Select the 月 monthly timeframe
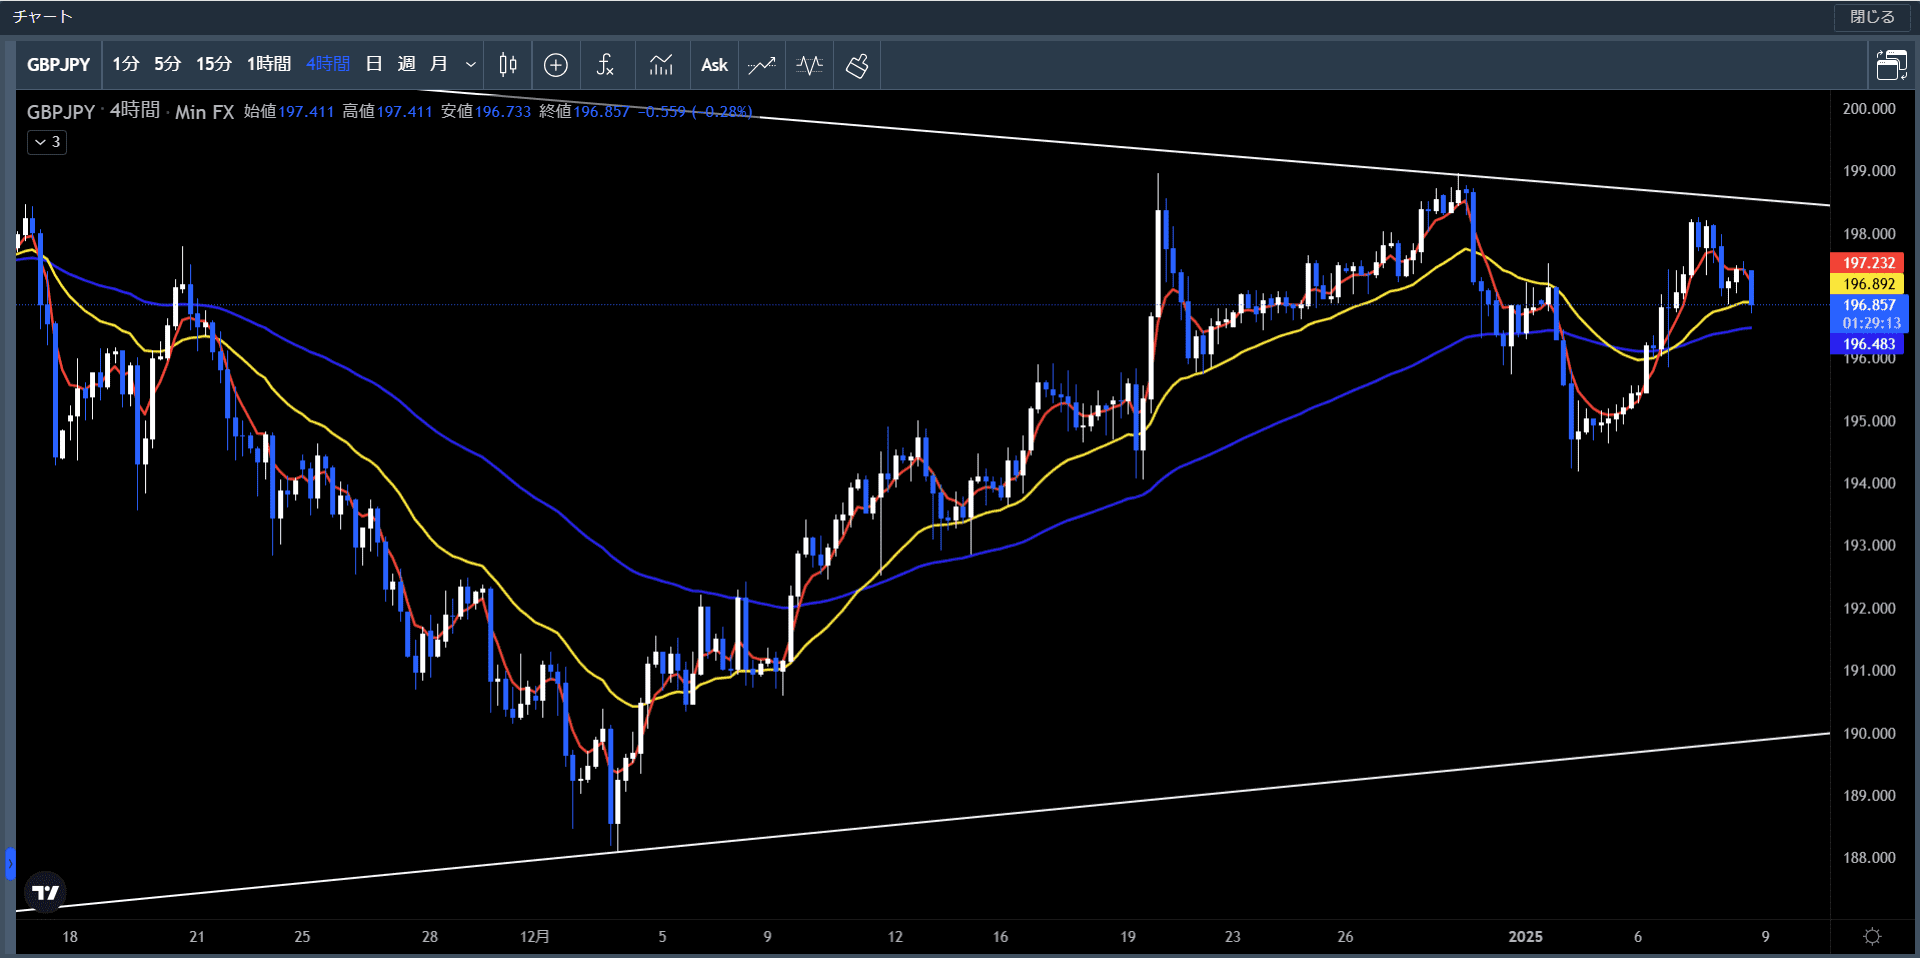This screenshot has width=1920, height=958. coord(438,64)
